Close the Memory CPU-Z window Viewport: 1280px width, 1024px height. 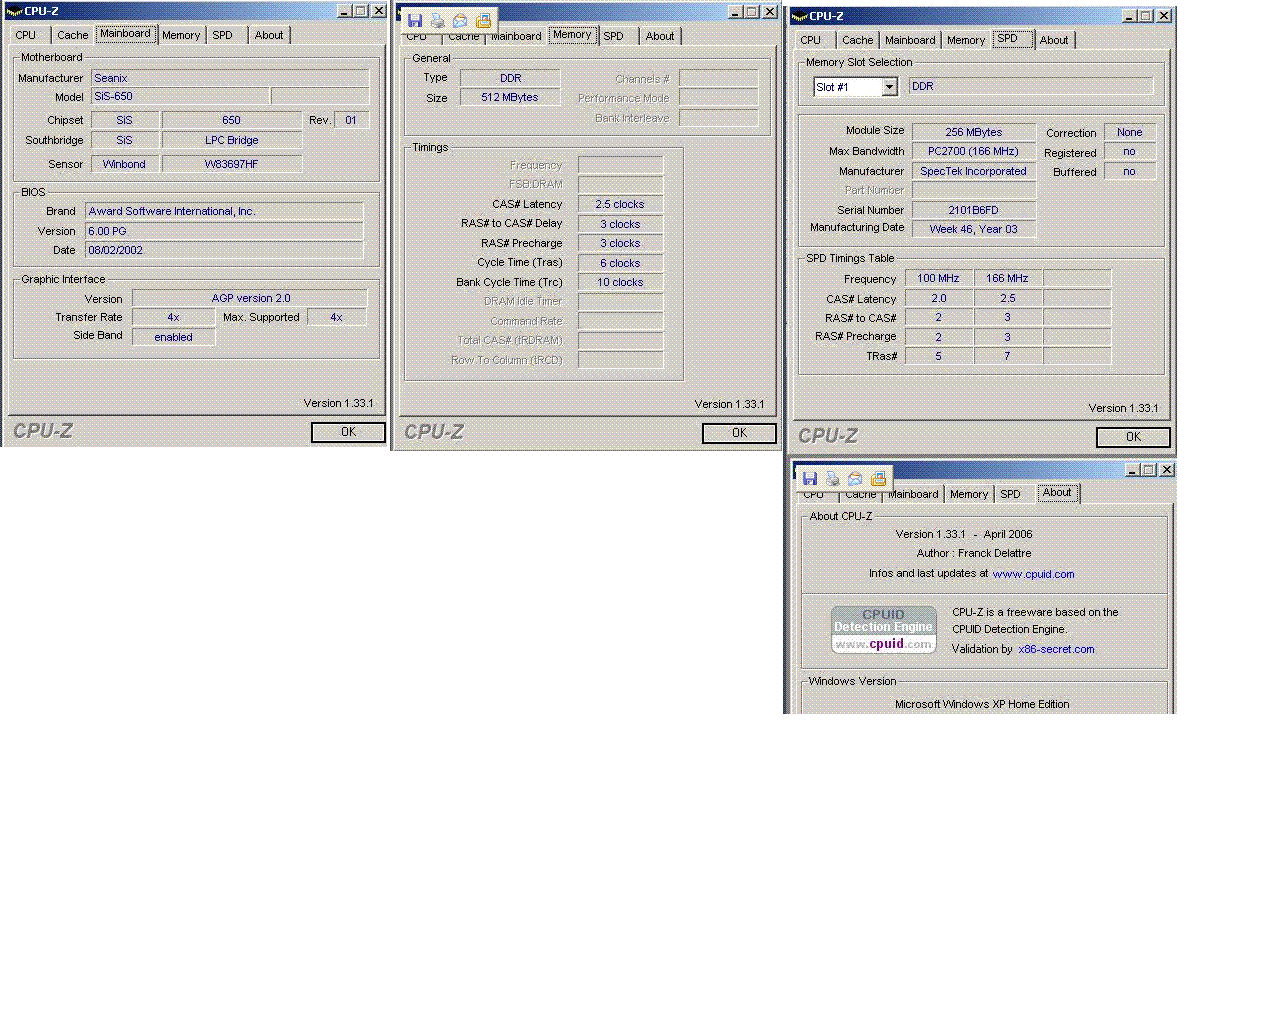(x=769, y=12)
